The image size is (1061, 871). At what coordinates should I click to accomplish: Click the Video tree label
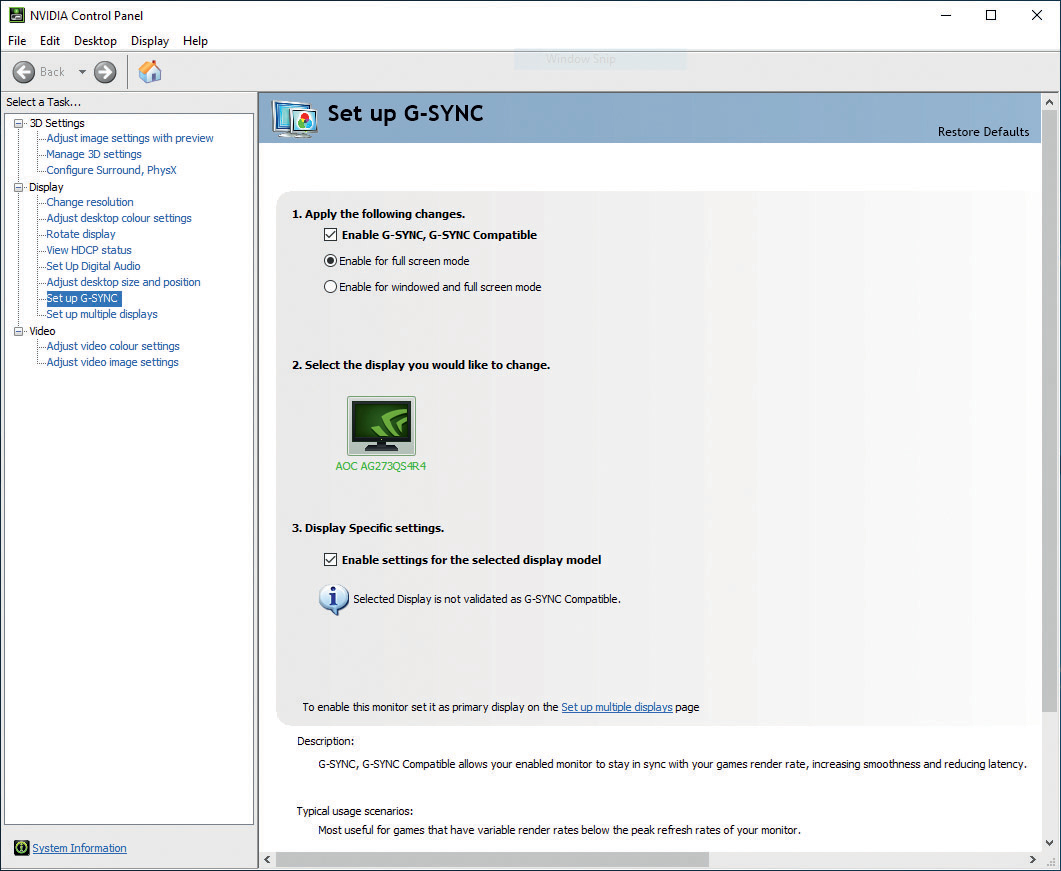42,331
